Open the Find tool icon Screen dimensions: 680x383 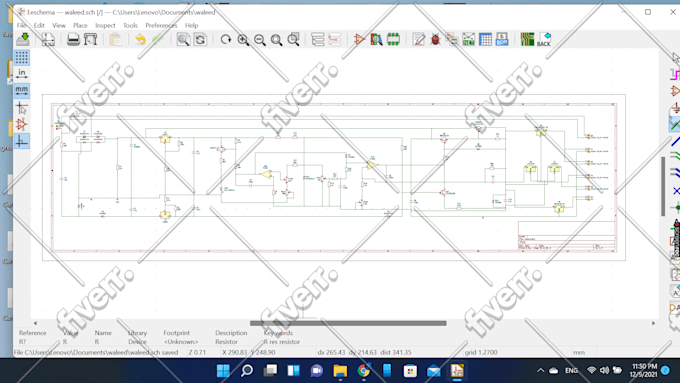point(183,39)
